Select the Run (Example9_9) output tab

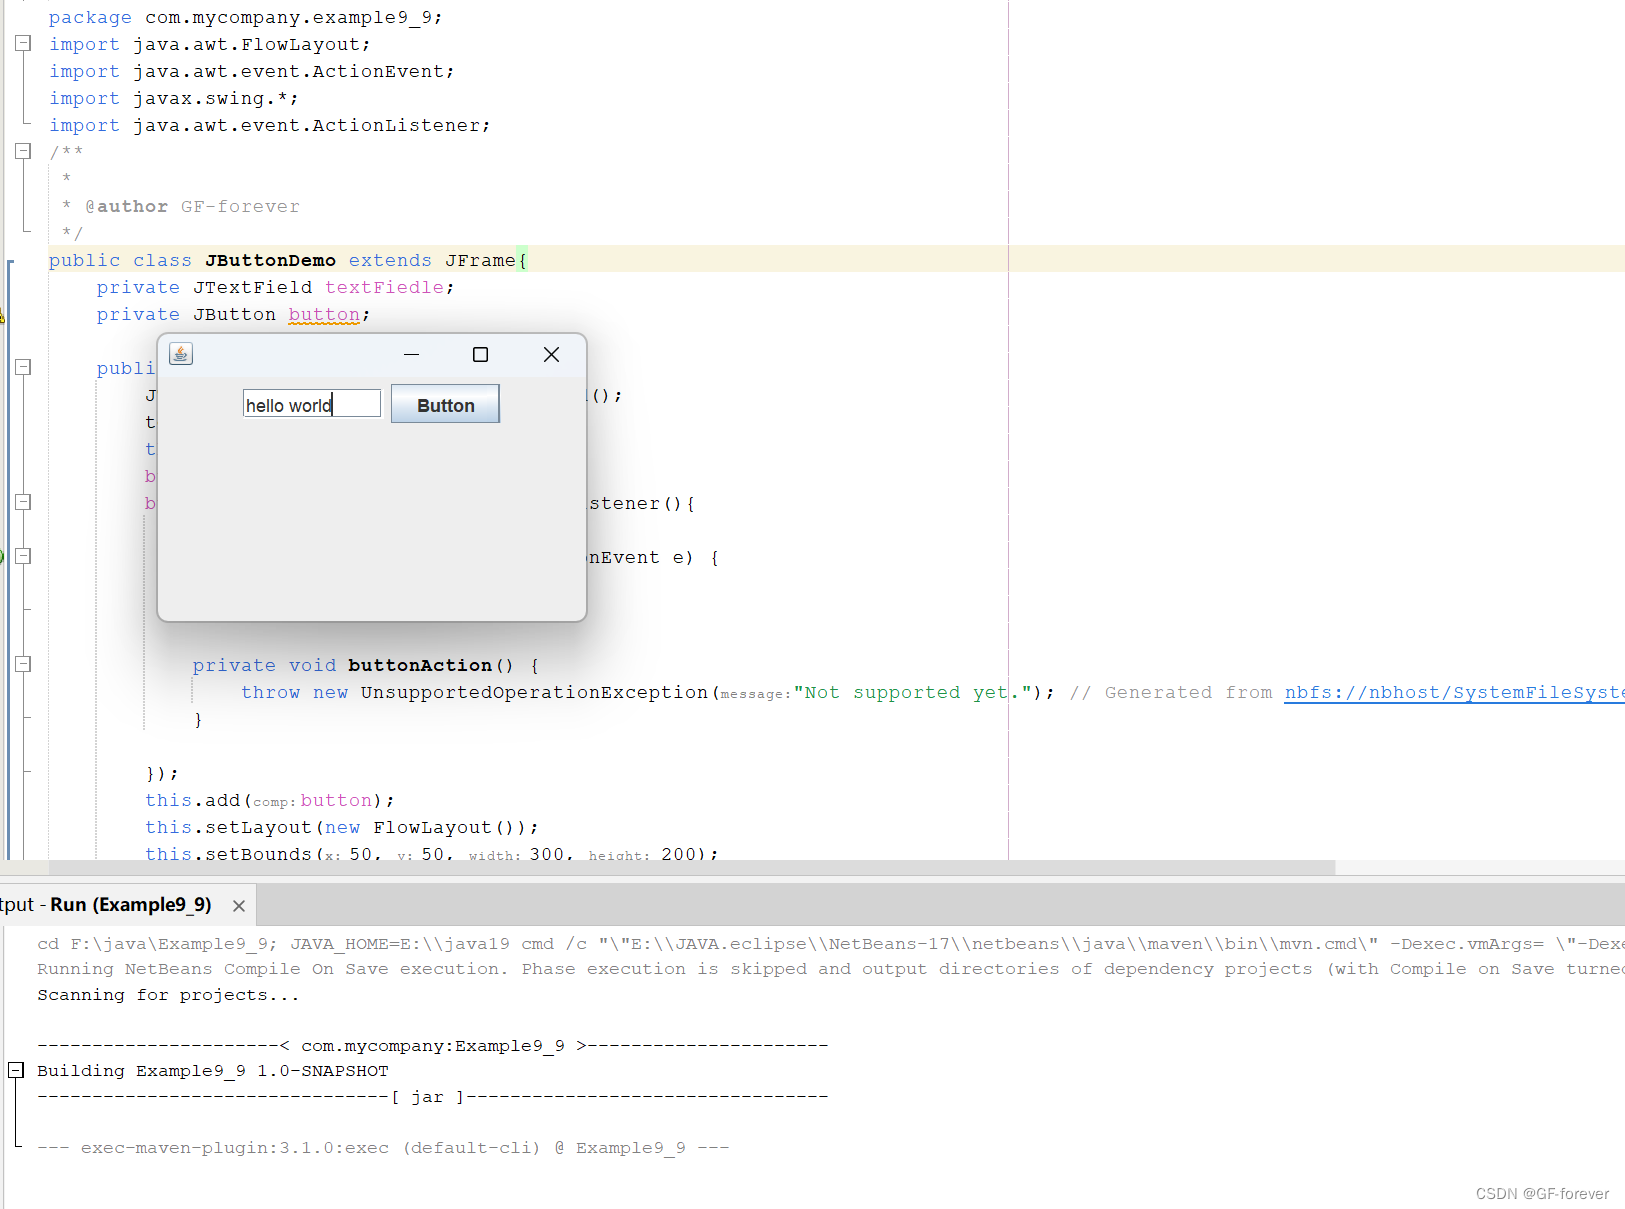(131, 905)
